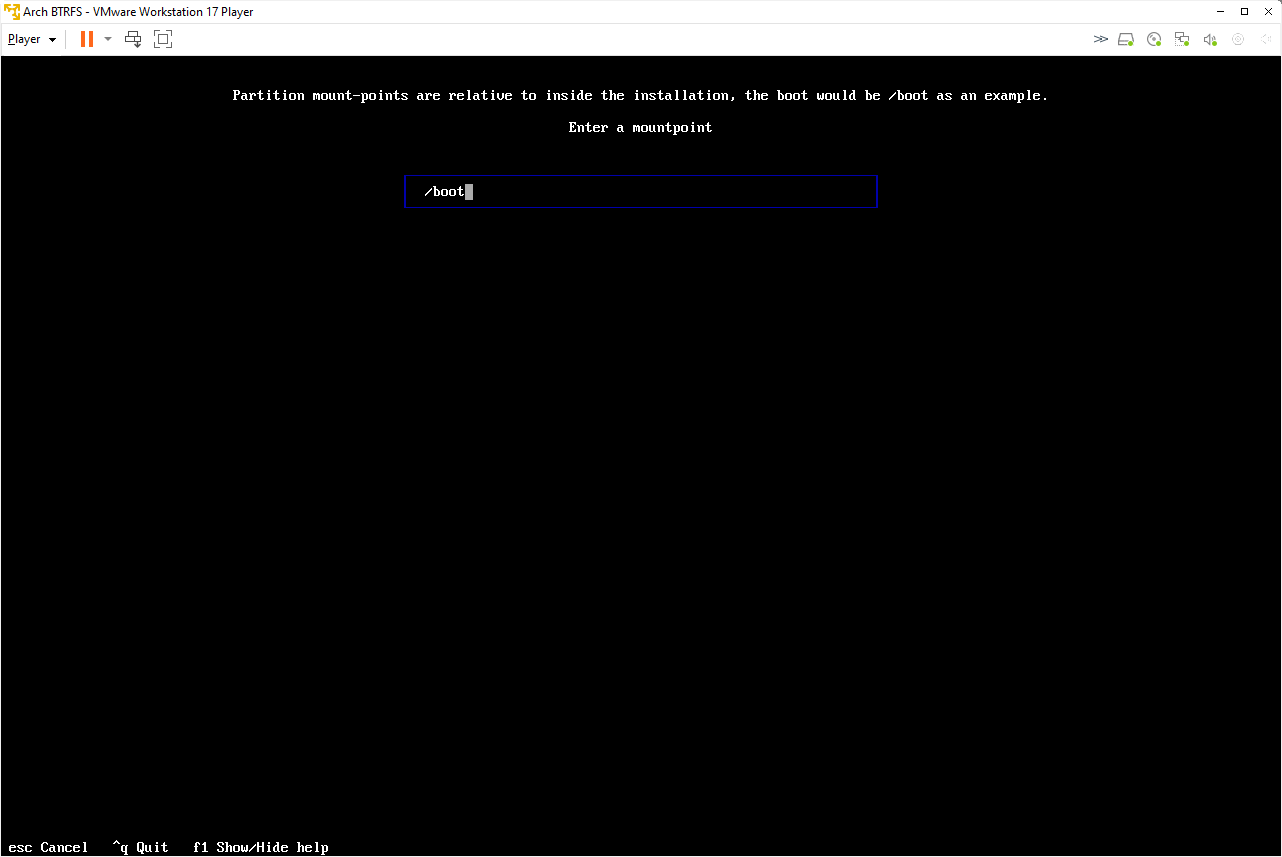Image resolution: width=1282 pixels, height=857 pixels.
Task: Click the 'Enter a mountpoint' prompt text
Action: point(641,127)
